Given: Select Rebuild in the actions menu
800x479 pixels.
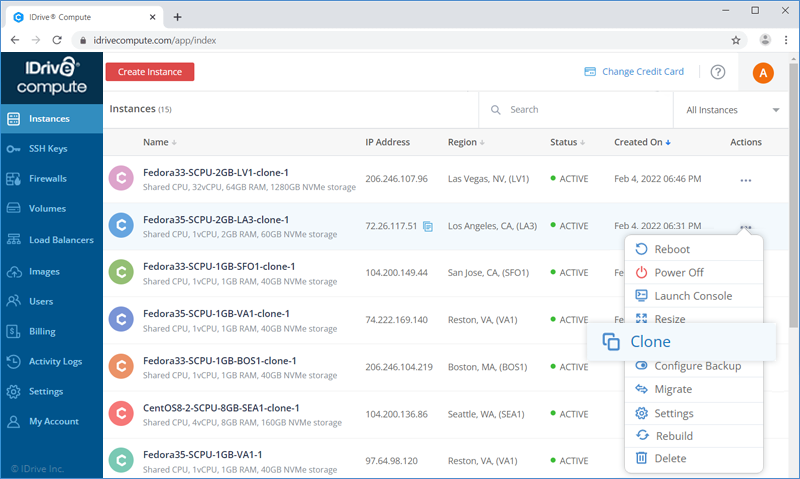Looking at the screenshot, I should [694, 436].
